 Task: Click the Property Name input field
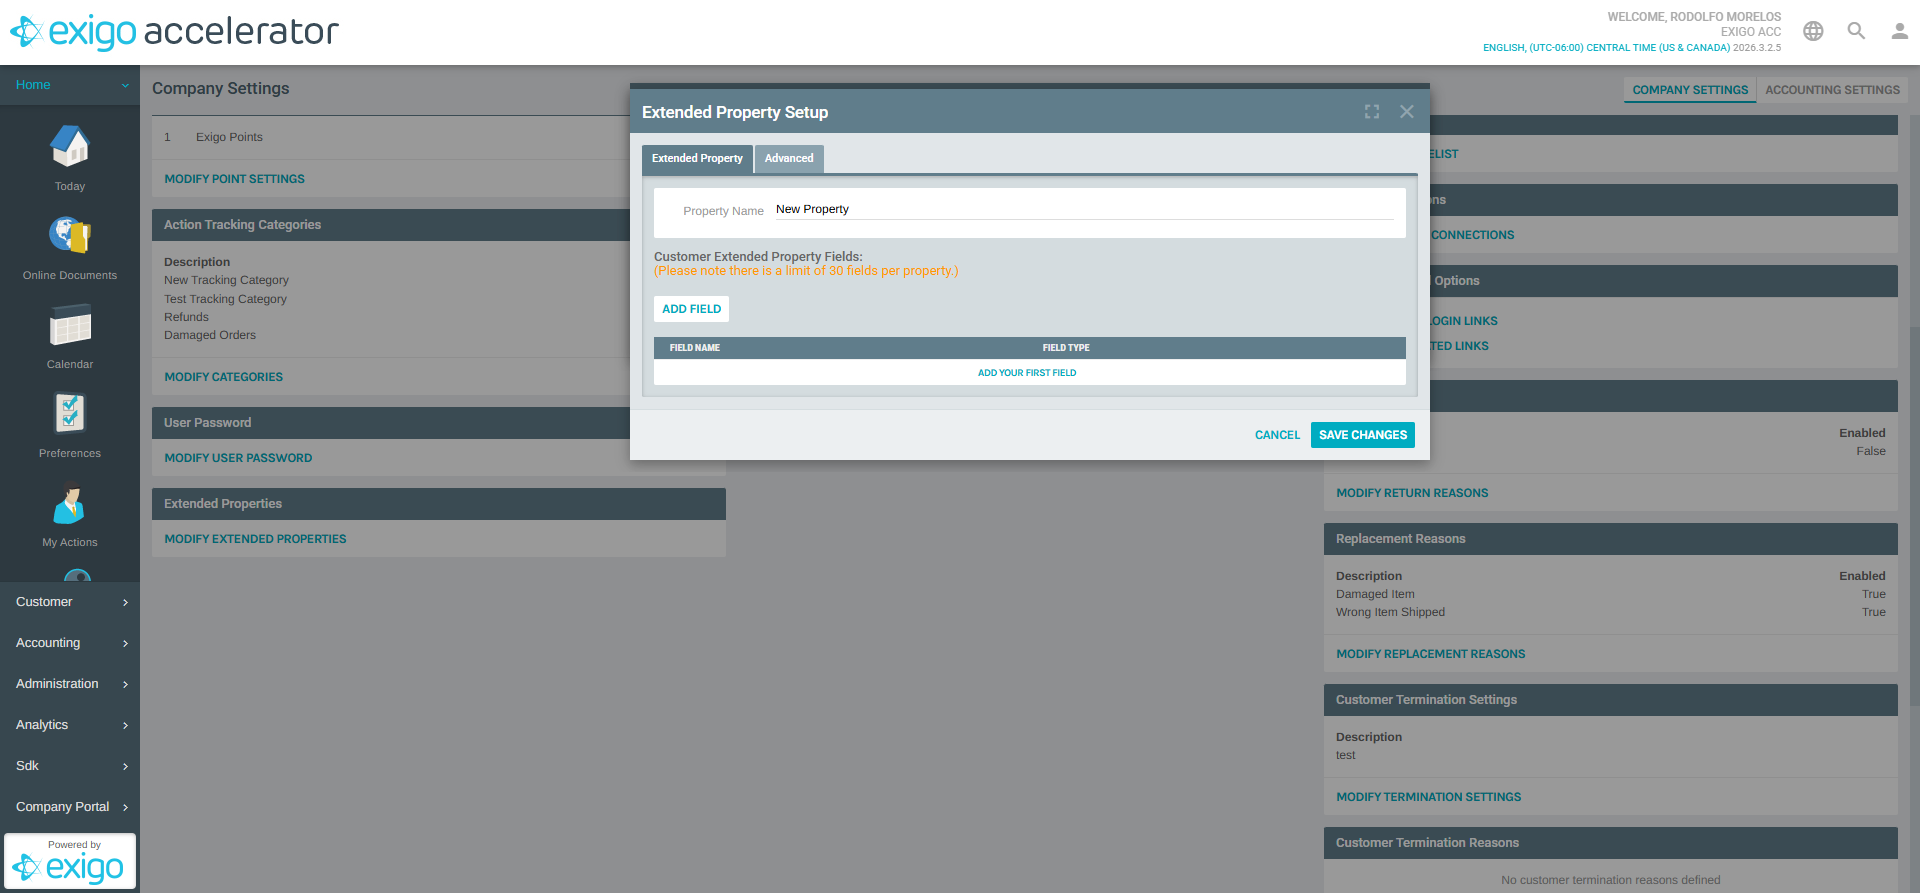point(1084,209)
